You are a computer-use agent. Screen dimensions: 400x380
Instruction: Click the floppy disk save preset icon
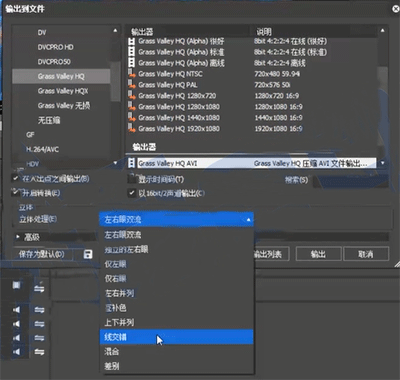coord(88,255)
